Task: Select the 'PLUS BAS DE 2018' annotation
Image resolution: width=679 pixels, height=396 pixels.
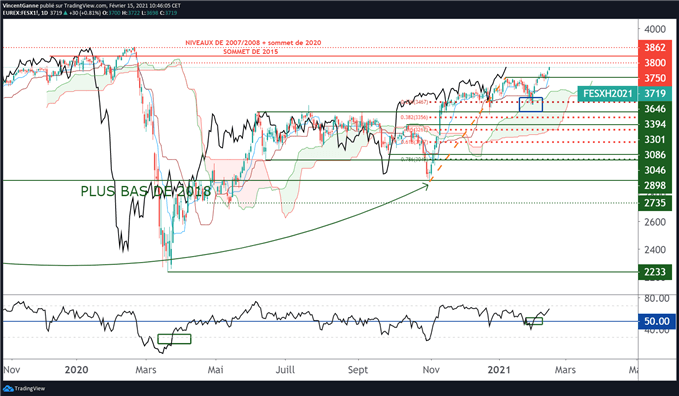Action: (x=146, y=191)
